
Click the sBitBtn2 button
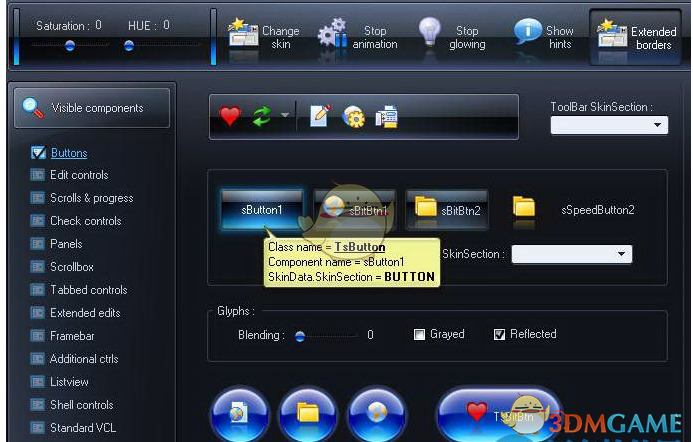447,209
